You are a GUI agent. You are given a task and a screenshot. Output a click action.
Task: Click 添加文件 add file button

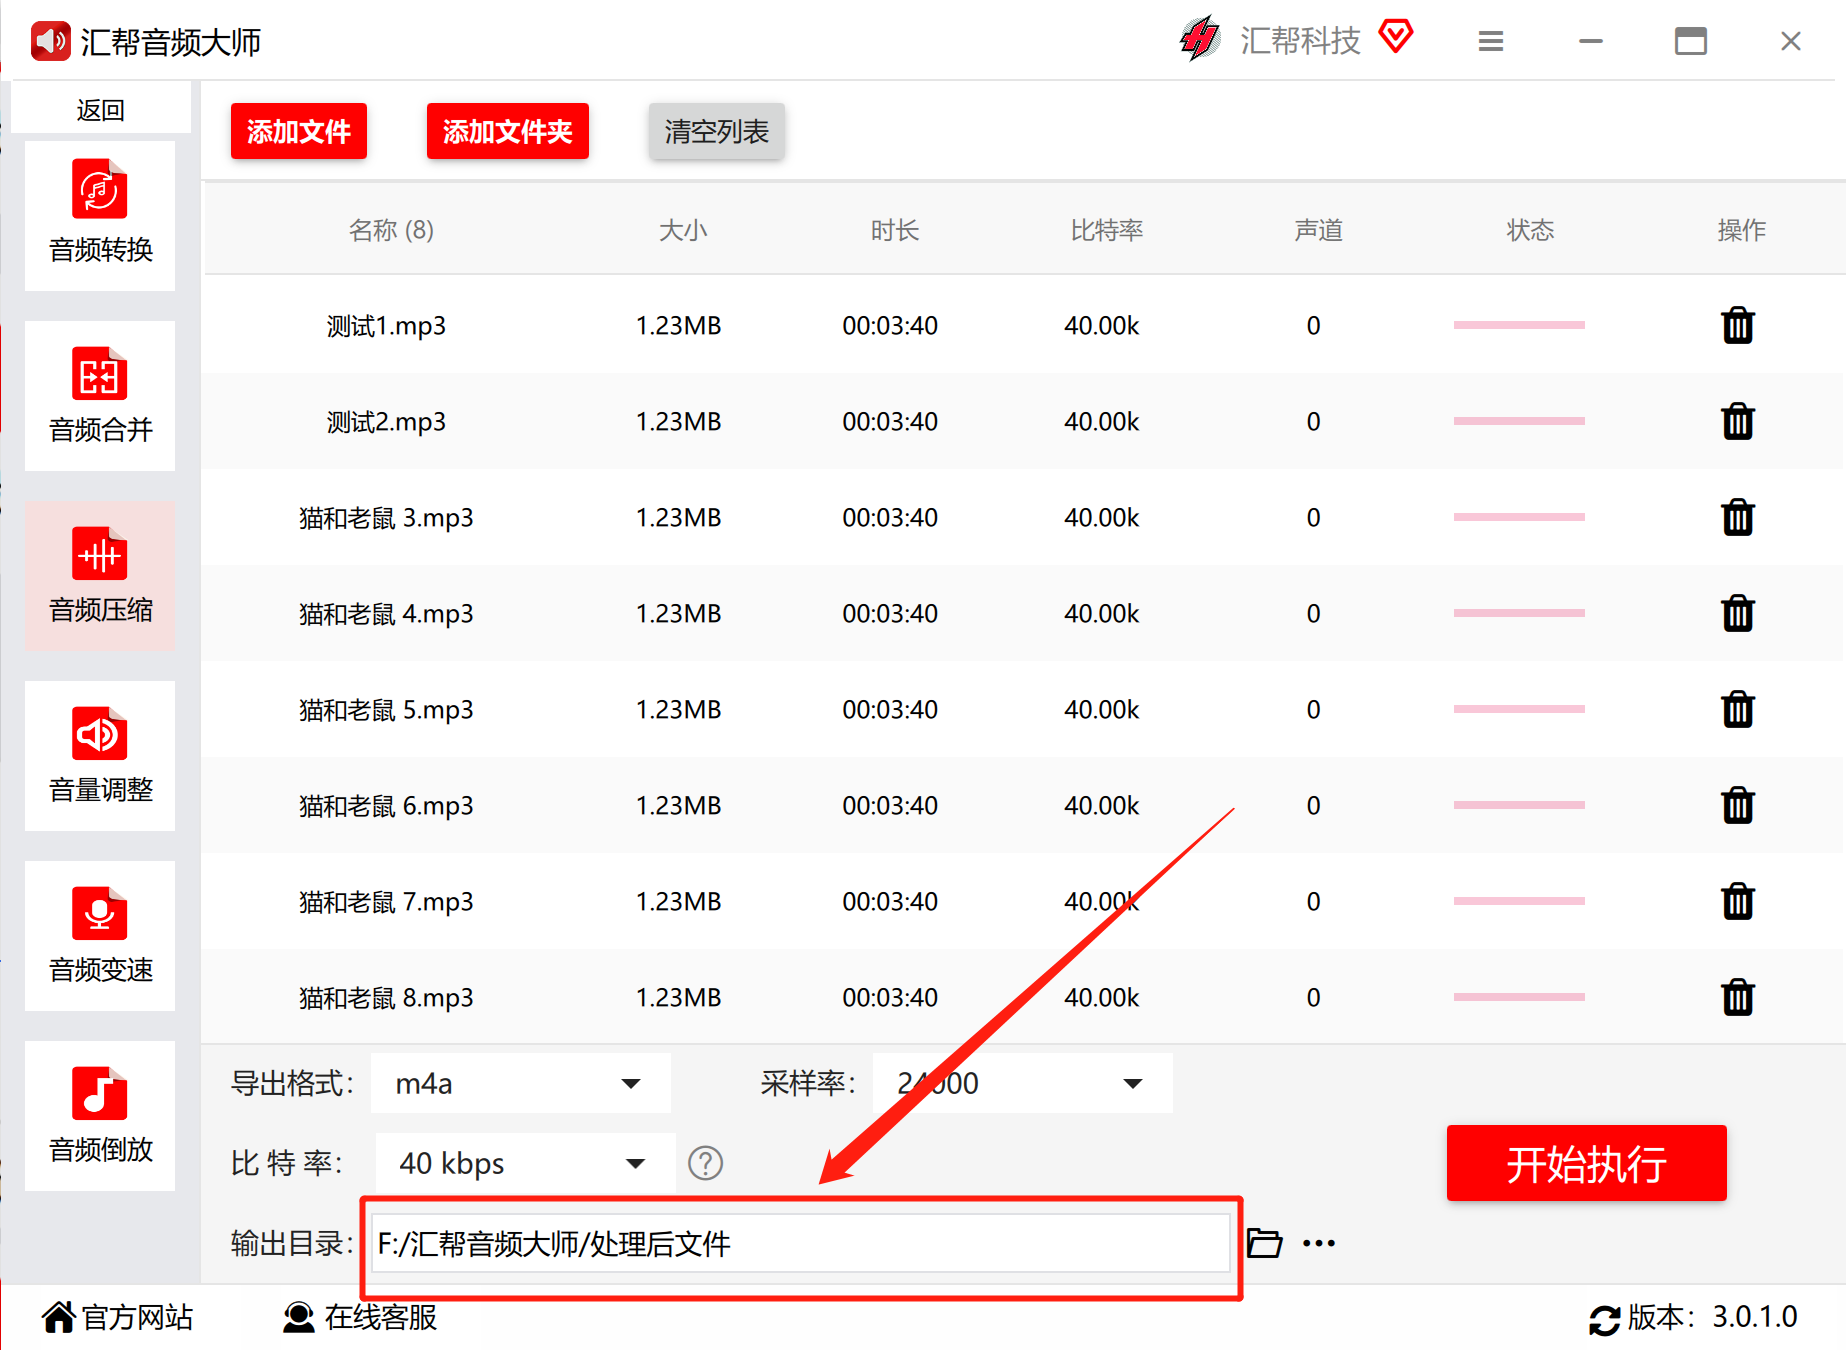[299, 131]
